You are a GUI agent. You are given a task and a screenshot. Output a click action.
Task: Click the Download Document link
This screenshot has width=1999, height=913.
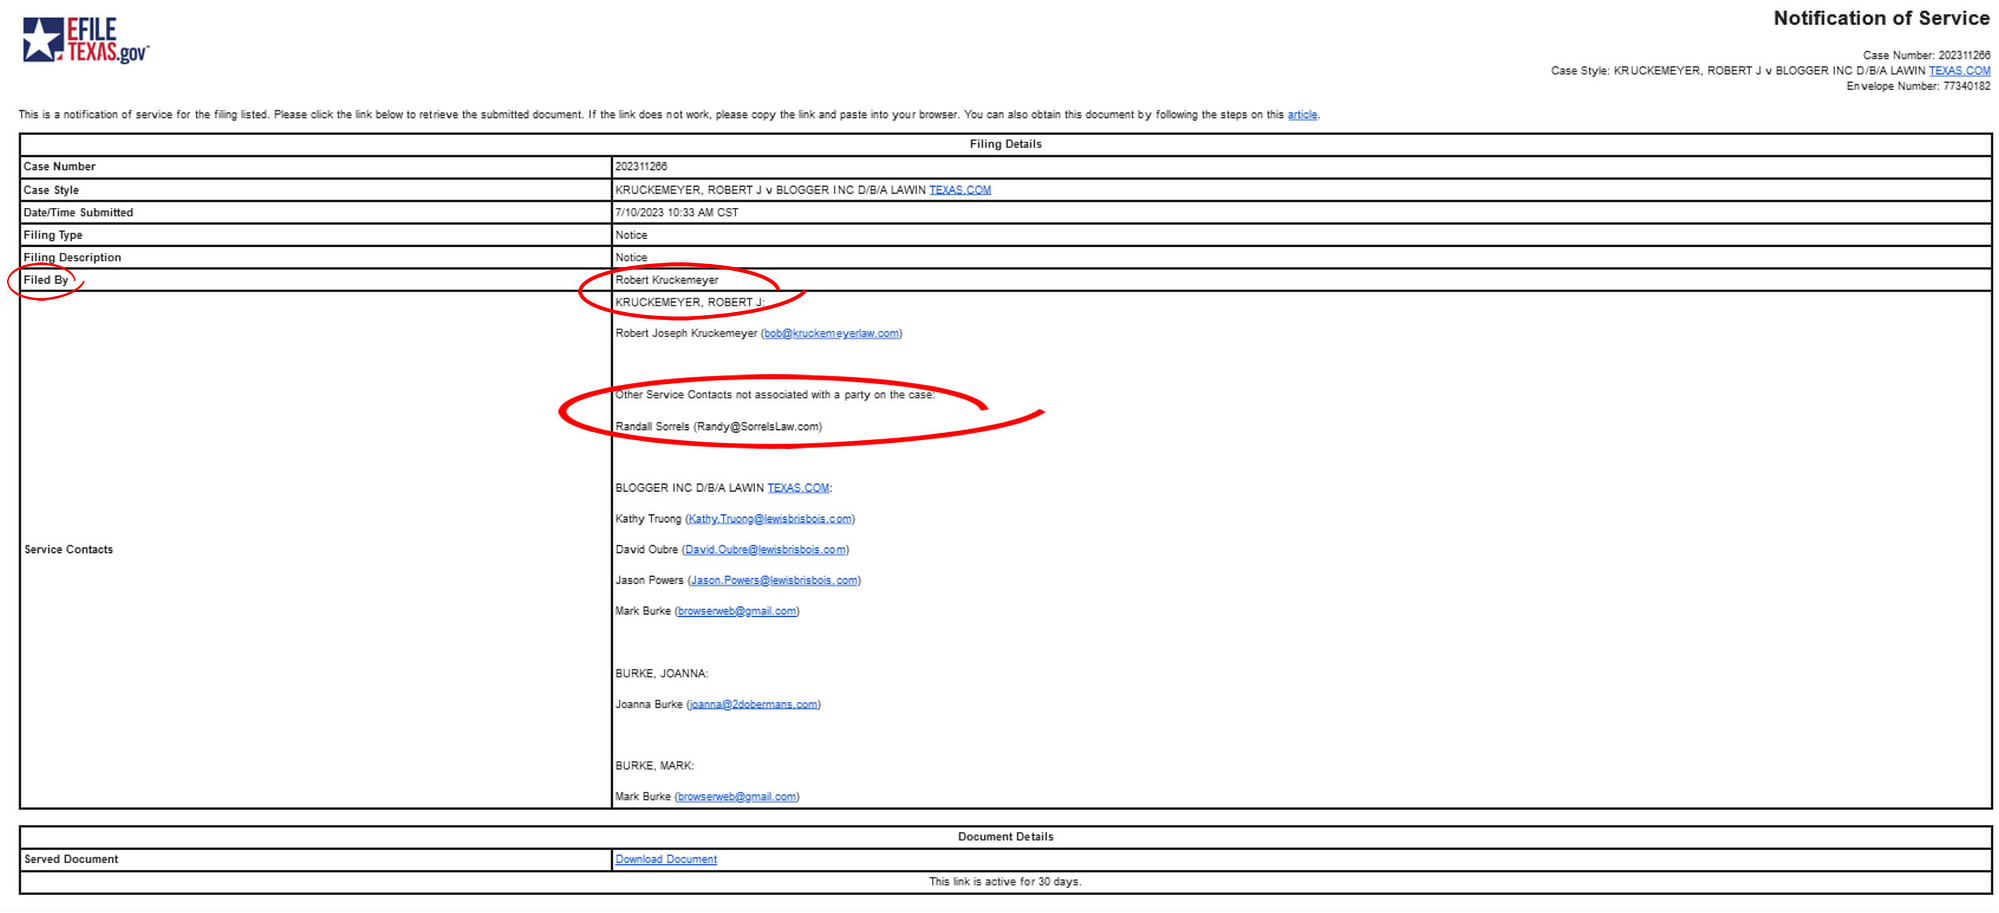666,860
